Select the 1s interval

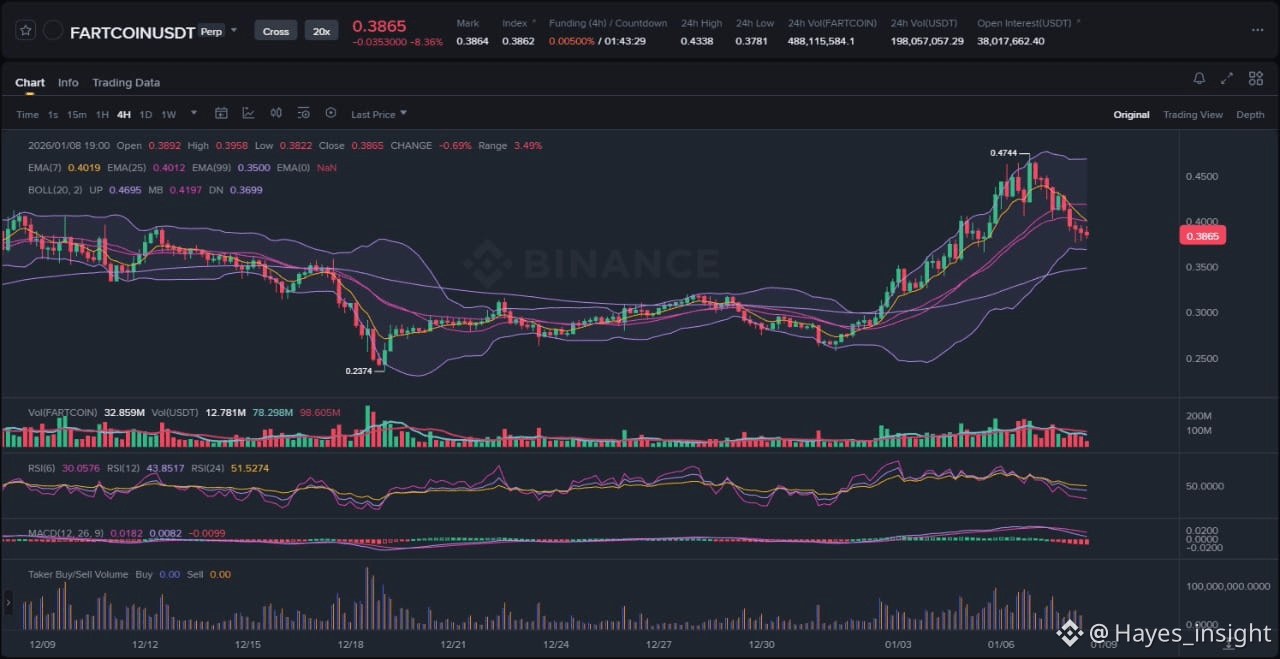(x=53, y=115)
